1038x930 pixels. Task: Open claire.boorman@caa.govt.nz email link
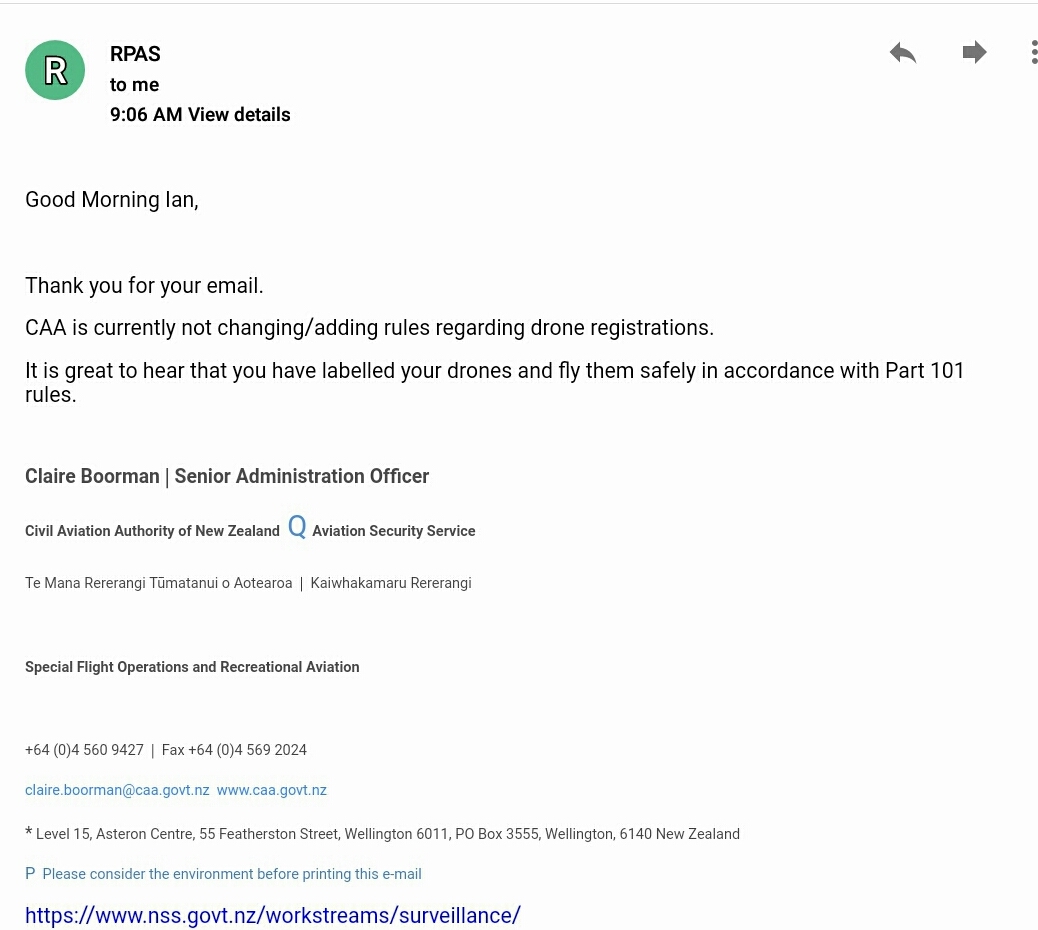click(x=117, y=790)
